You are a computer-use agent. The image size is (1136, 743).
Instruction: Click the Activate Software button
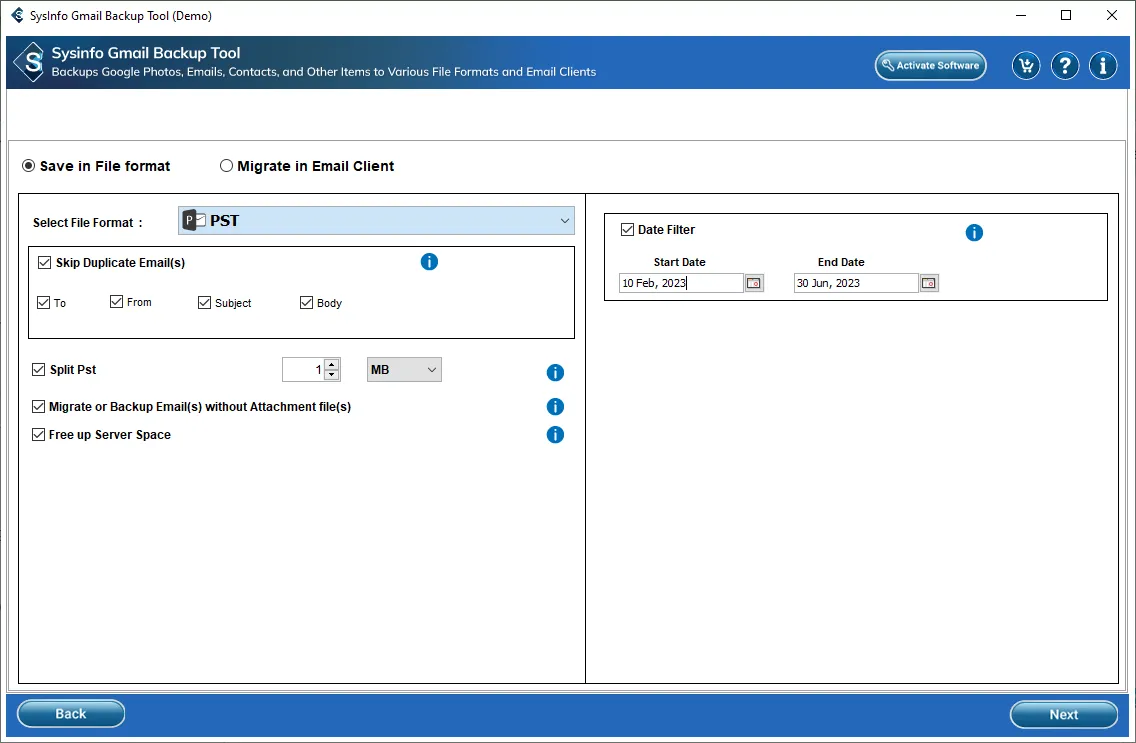point(930,66)
